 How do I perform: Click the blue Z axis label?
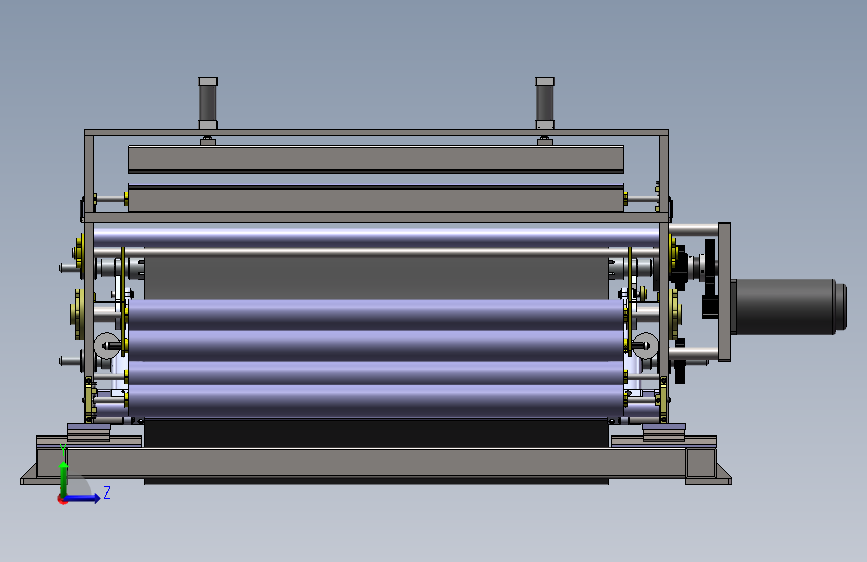coord(107,492)
